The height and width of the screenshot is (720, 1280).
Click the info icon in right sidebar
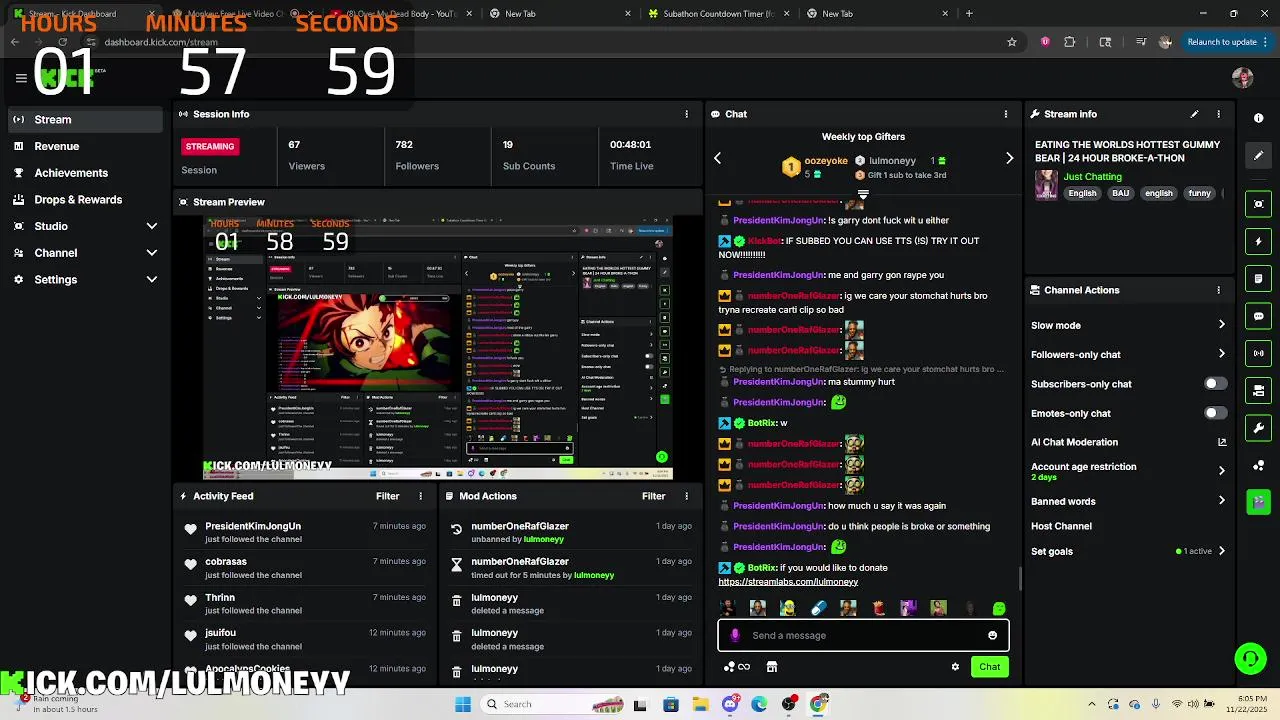(1258, 118)
